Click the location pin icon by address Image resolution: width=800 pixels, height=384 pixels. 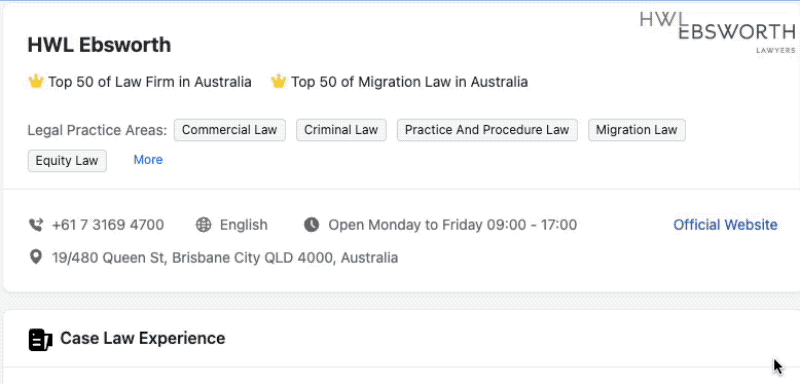click(x=36, y=258)
